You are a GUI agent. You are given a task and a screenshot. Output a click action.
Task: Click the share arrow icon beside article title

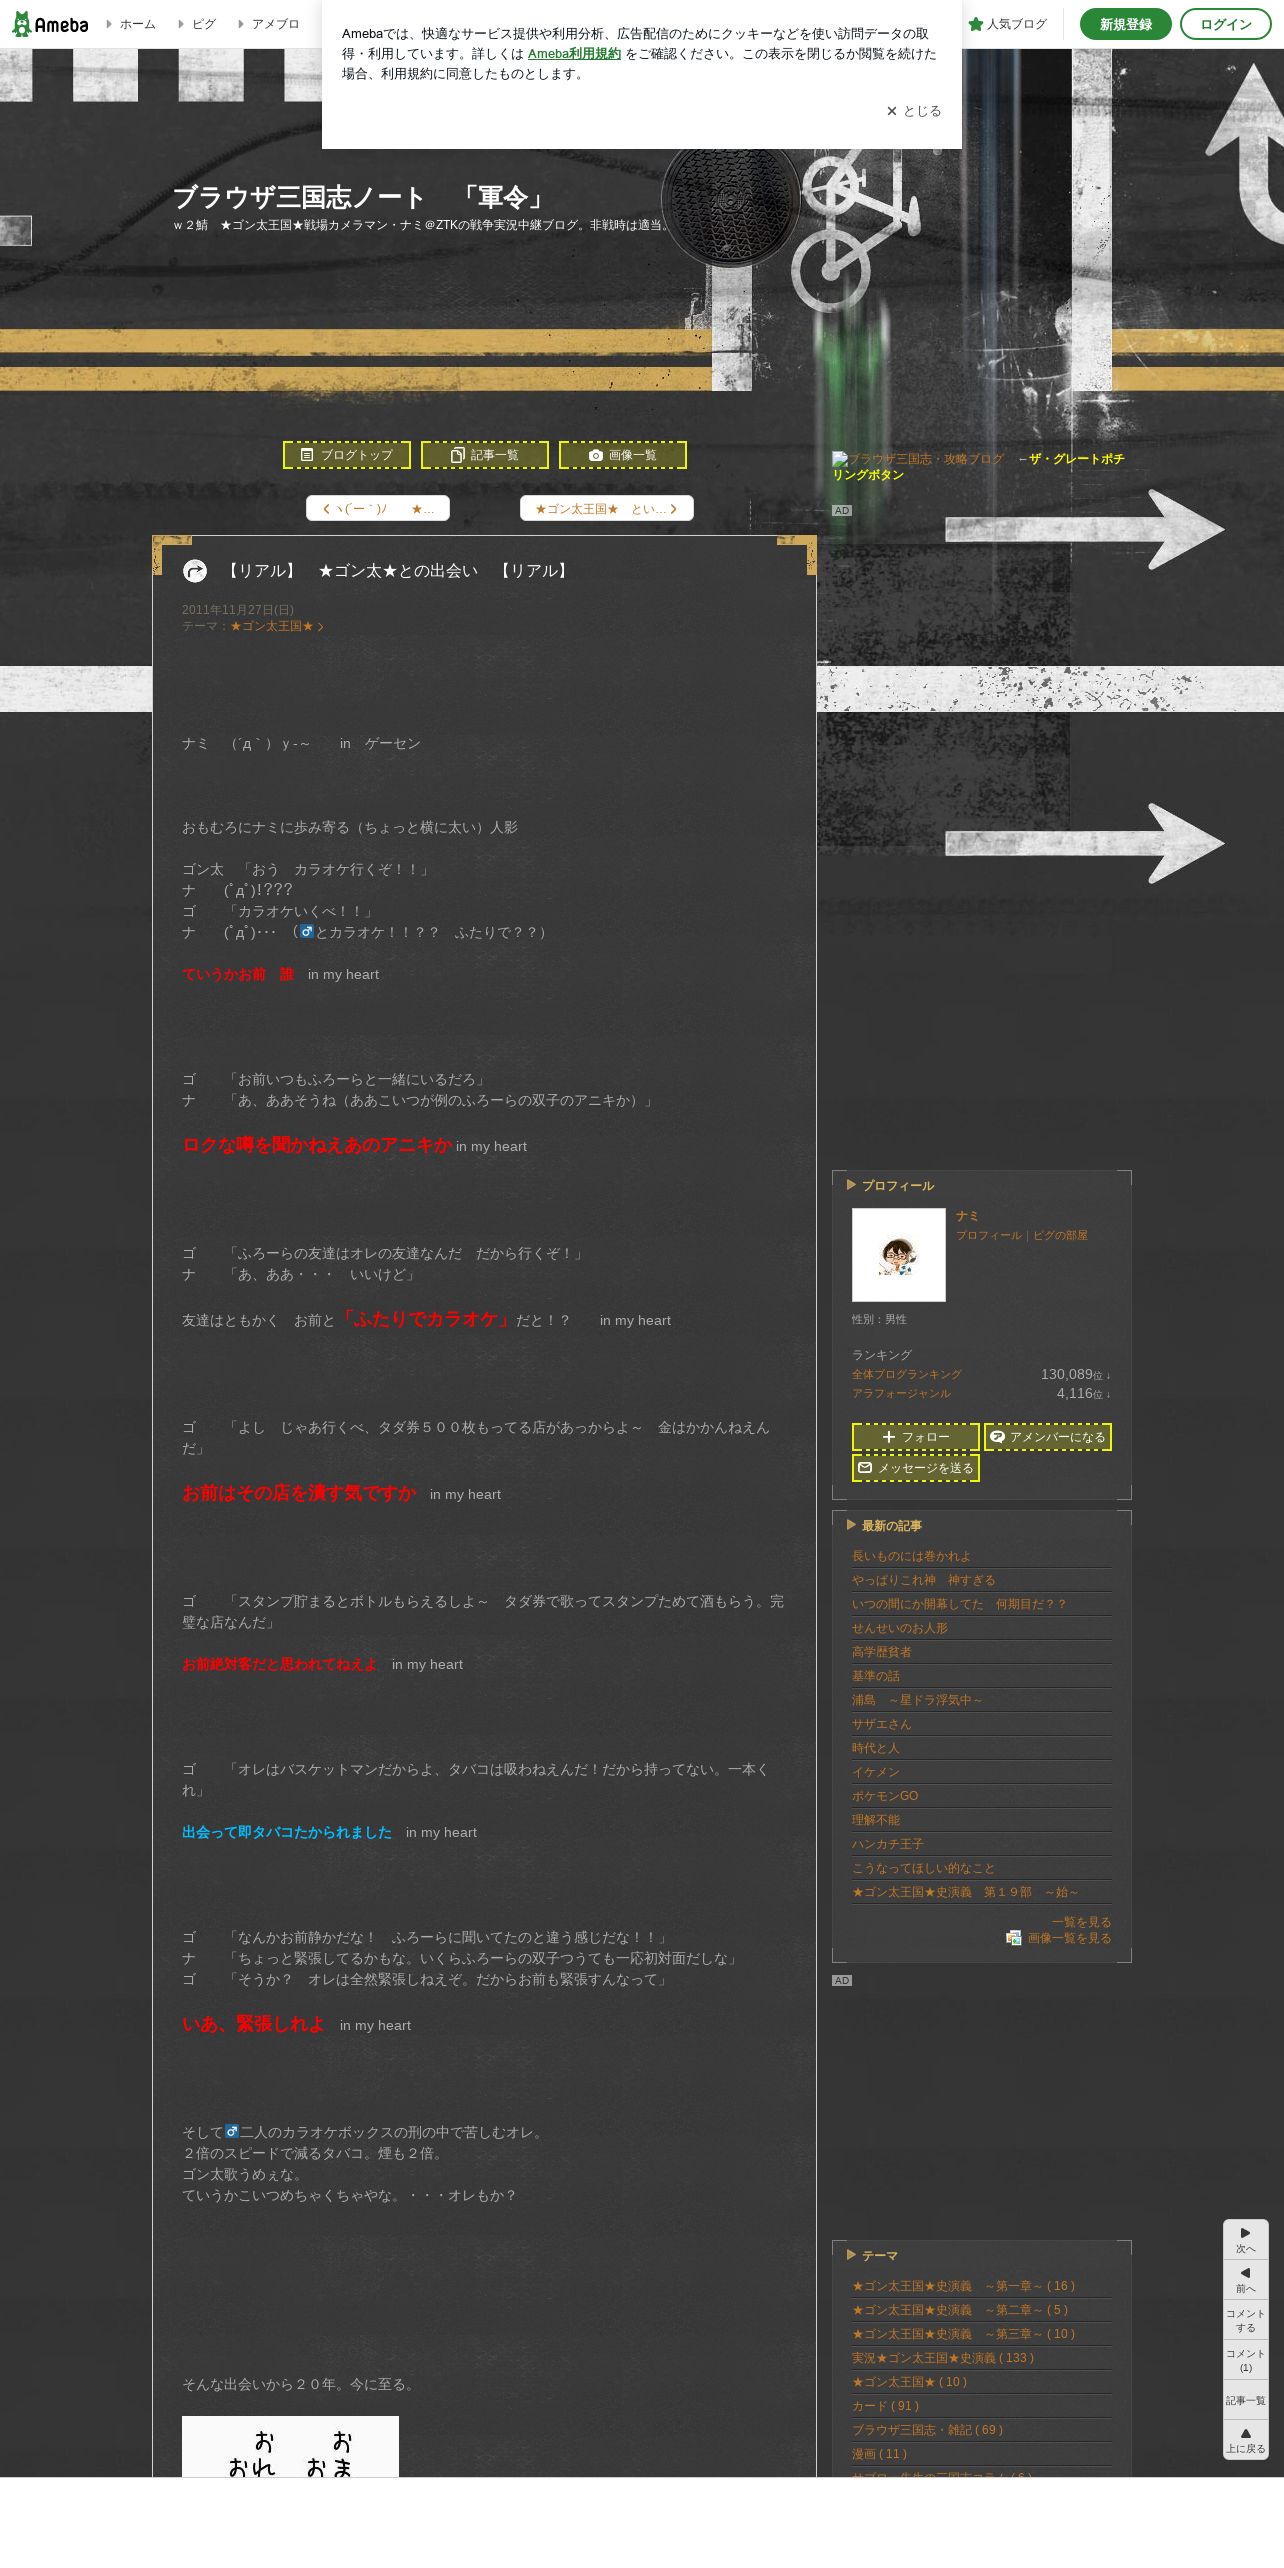[195, 571]
